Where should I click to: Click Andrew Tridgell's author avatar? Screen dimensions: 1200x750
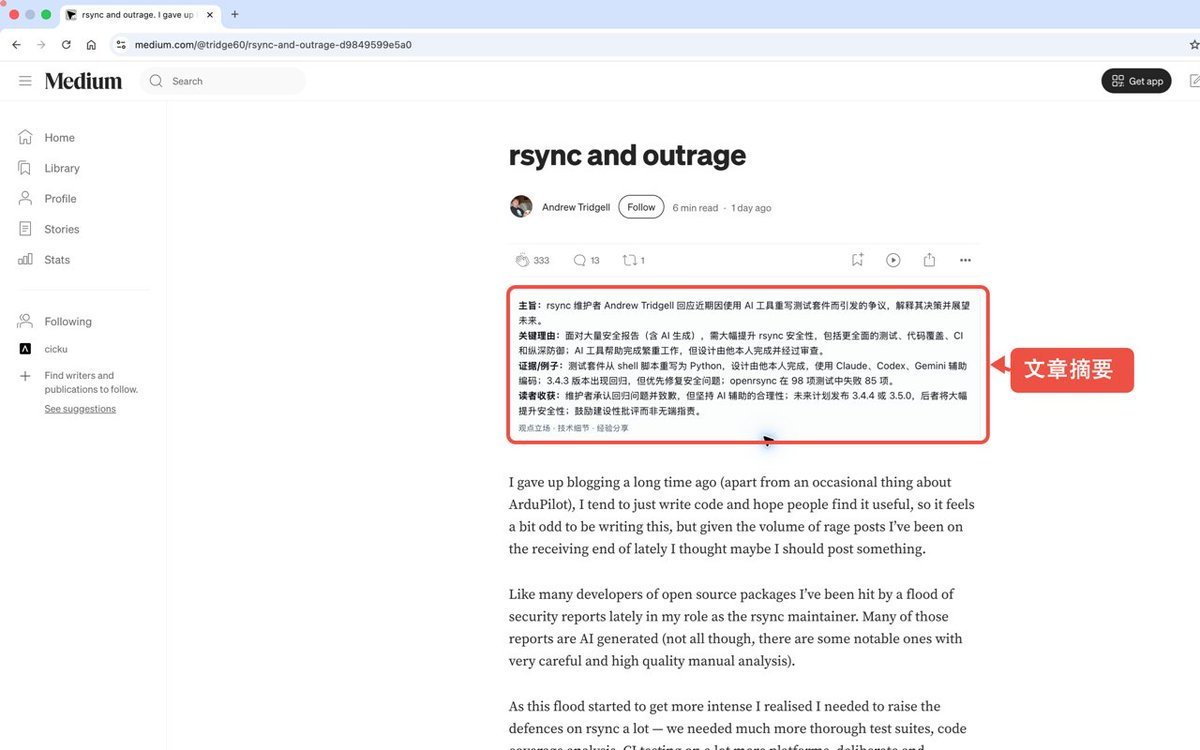coord(521,207)
